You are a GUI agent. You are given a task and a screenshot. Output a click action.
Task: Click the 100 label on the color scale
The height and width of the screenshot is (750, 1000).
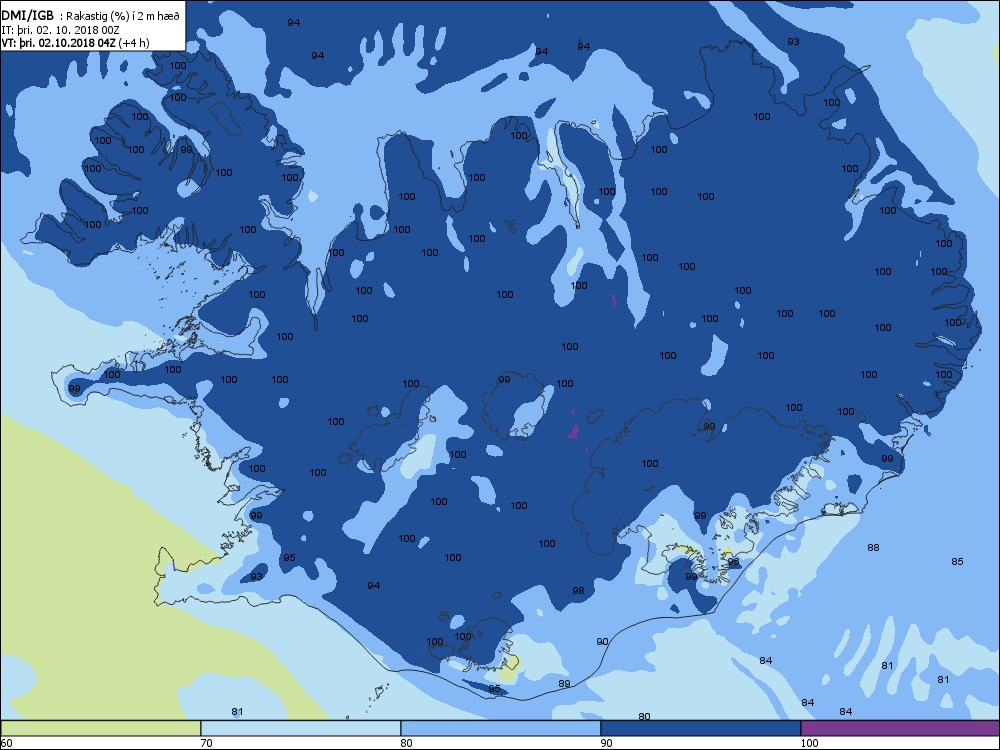click(x=809, y=742)
